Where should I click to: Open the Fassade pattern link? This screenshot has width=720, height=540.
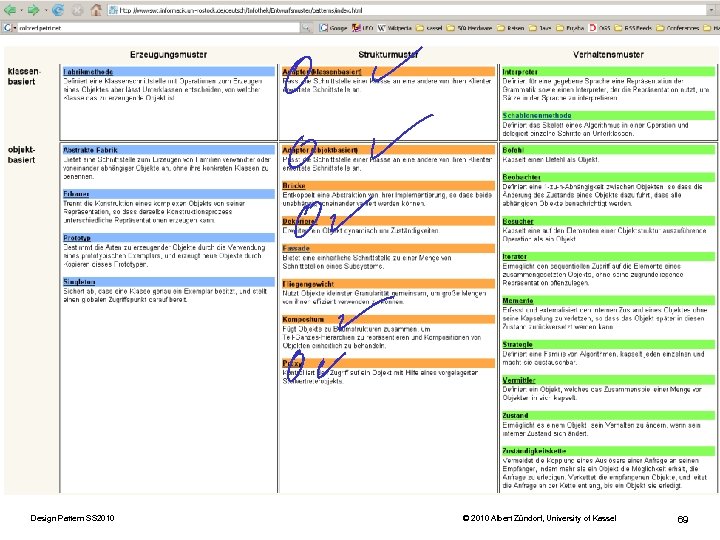click(x=296, y=248)
